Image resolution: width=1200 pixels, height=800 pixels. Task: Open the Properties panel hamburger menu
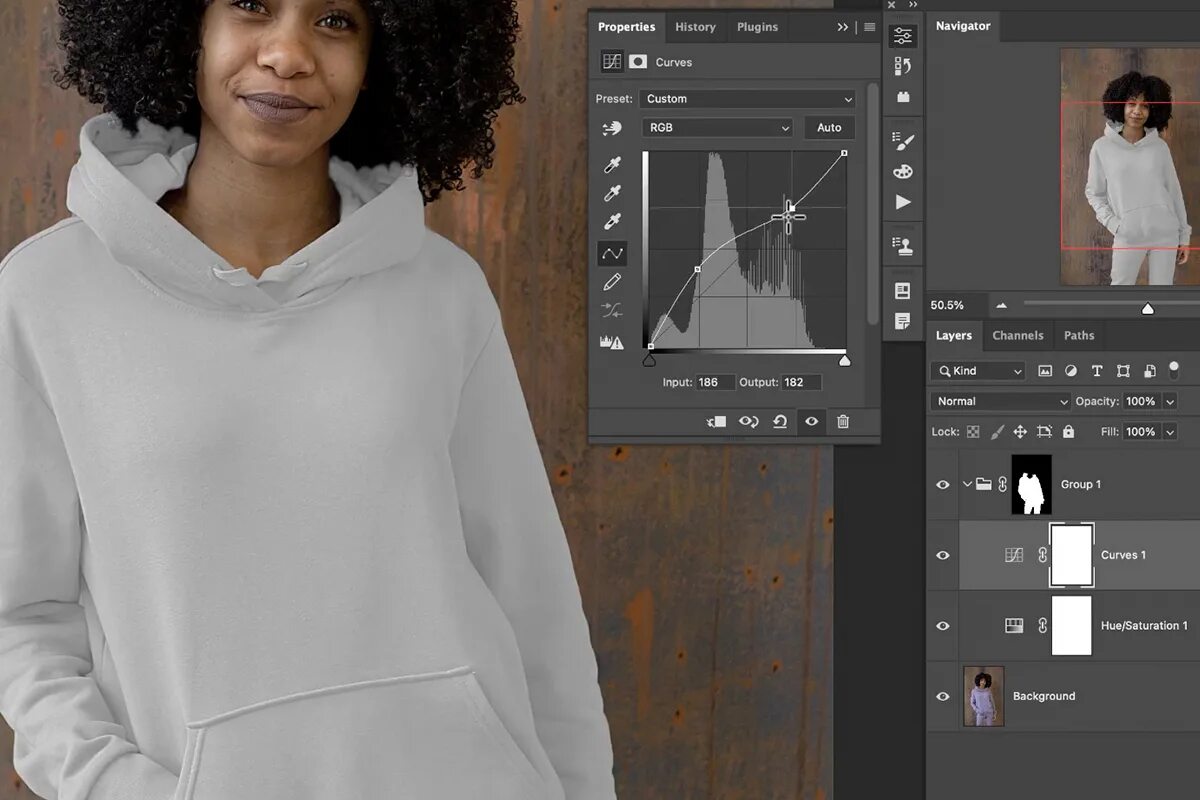pos(870,27)
